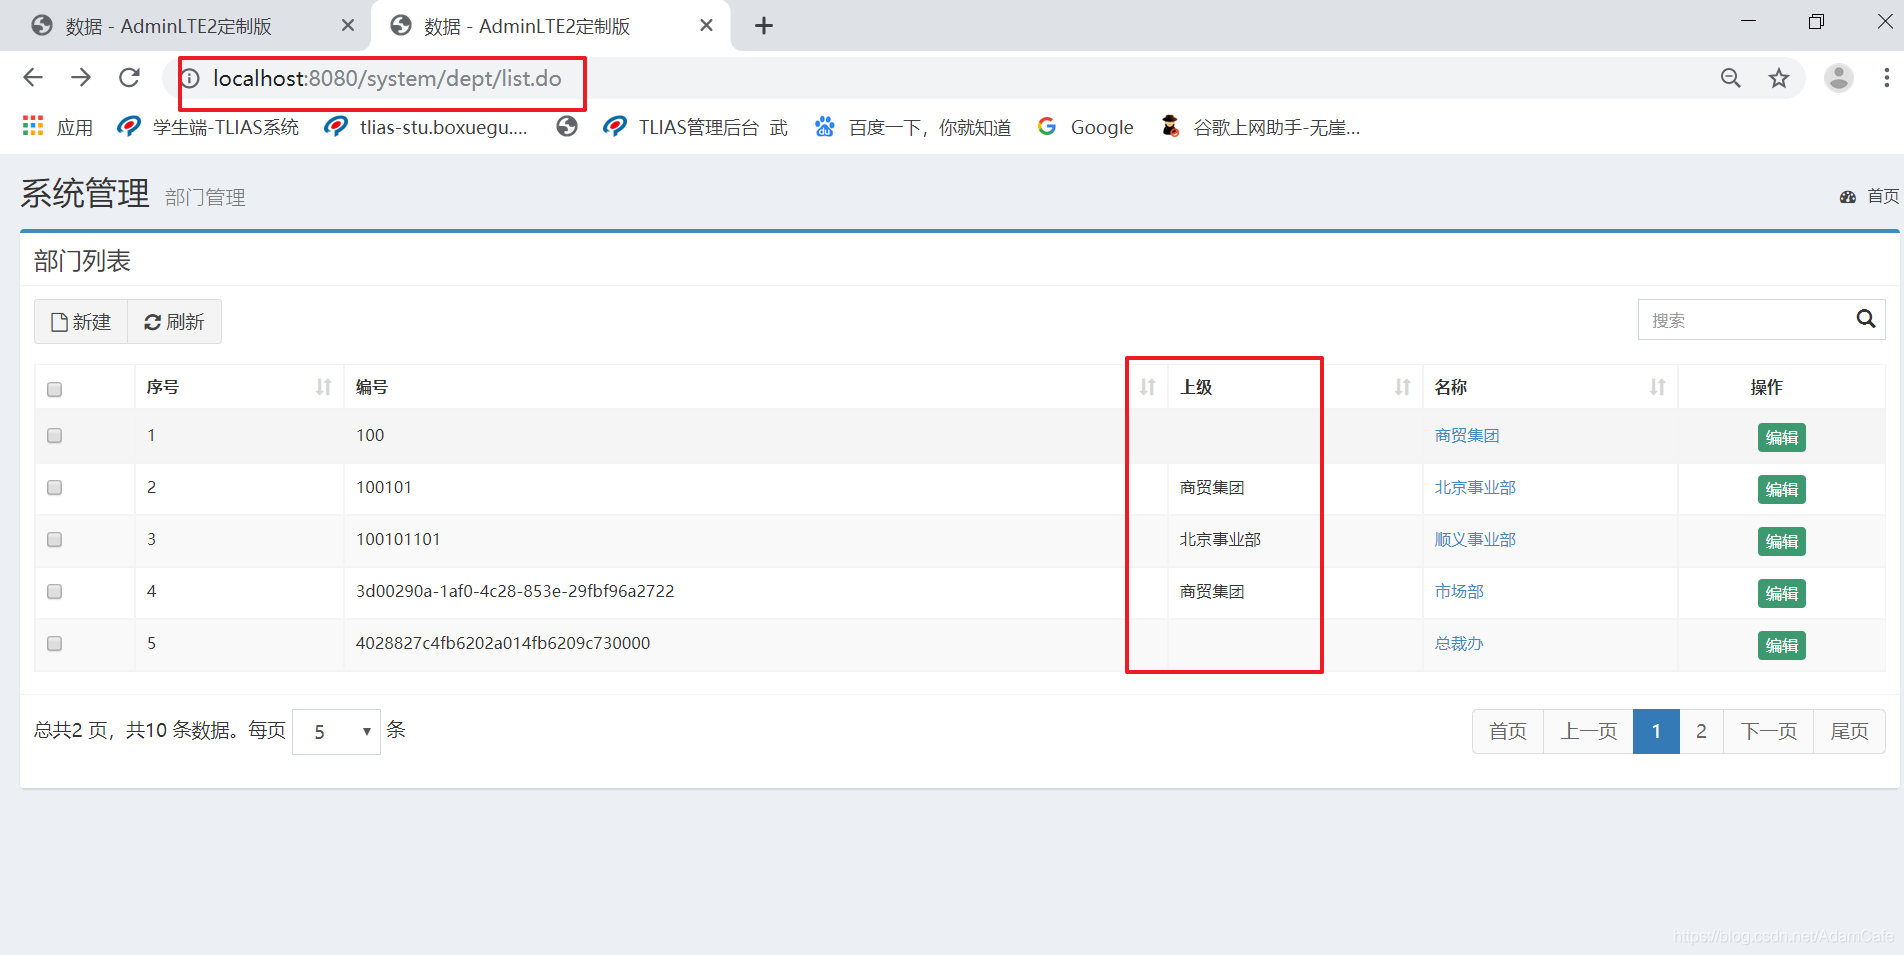Focus the 搜索 search field
This screenshot has width=1904, height=955.
coord(1742,320)
